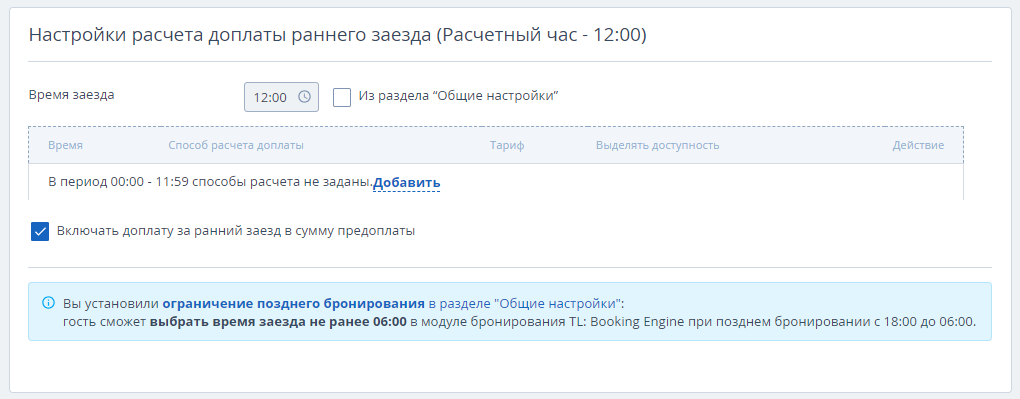Click the bold text 'выбрать время заезда не ранее 06:00'
Image resolution: width=1020 pixels, height=399 pixels.
(x=278, y=321)
